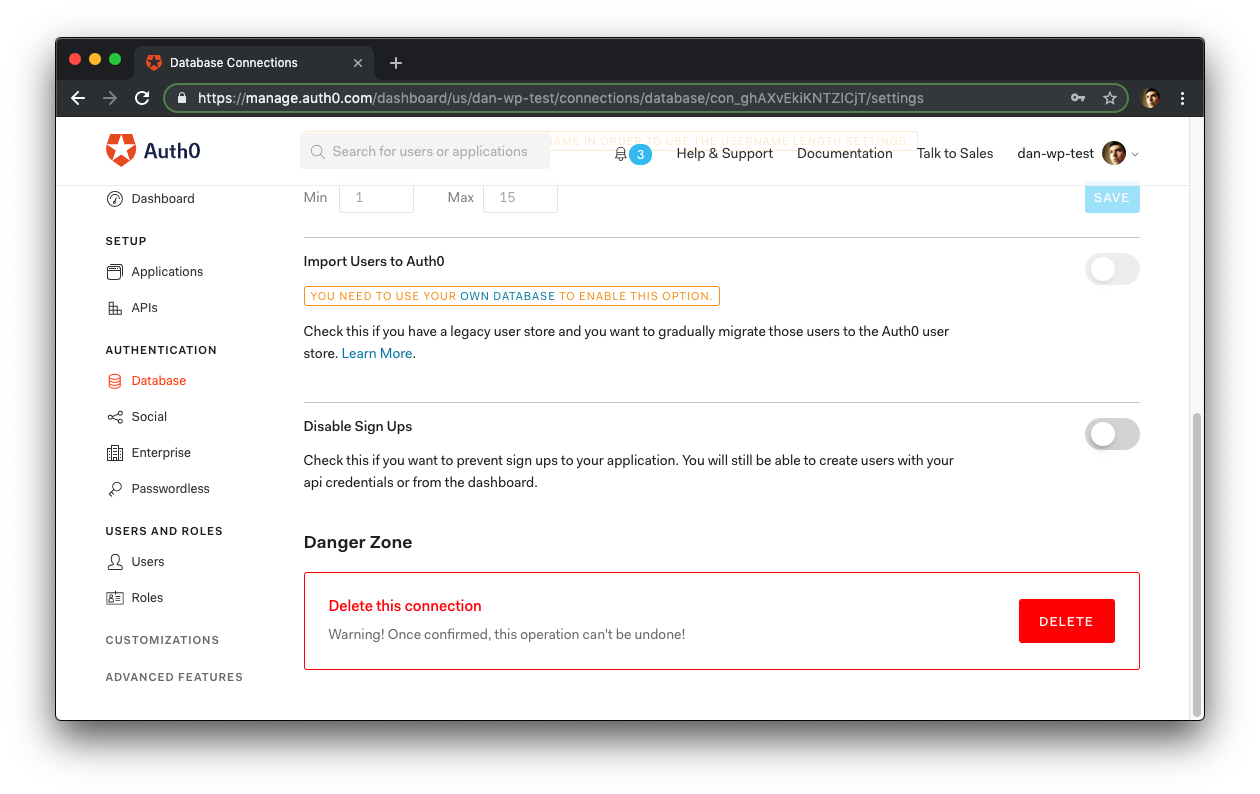This screenshot has height=794, width=1260.
Task: Click the Database stack icon
Action: coord(114,381)
